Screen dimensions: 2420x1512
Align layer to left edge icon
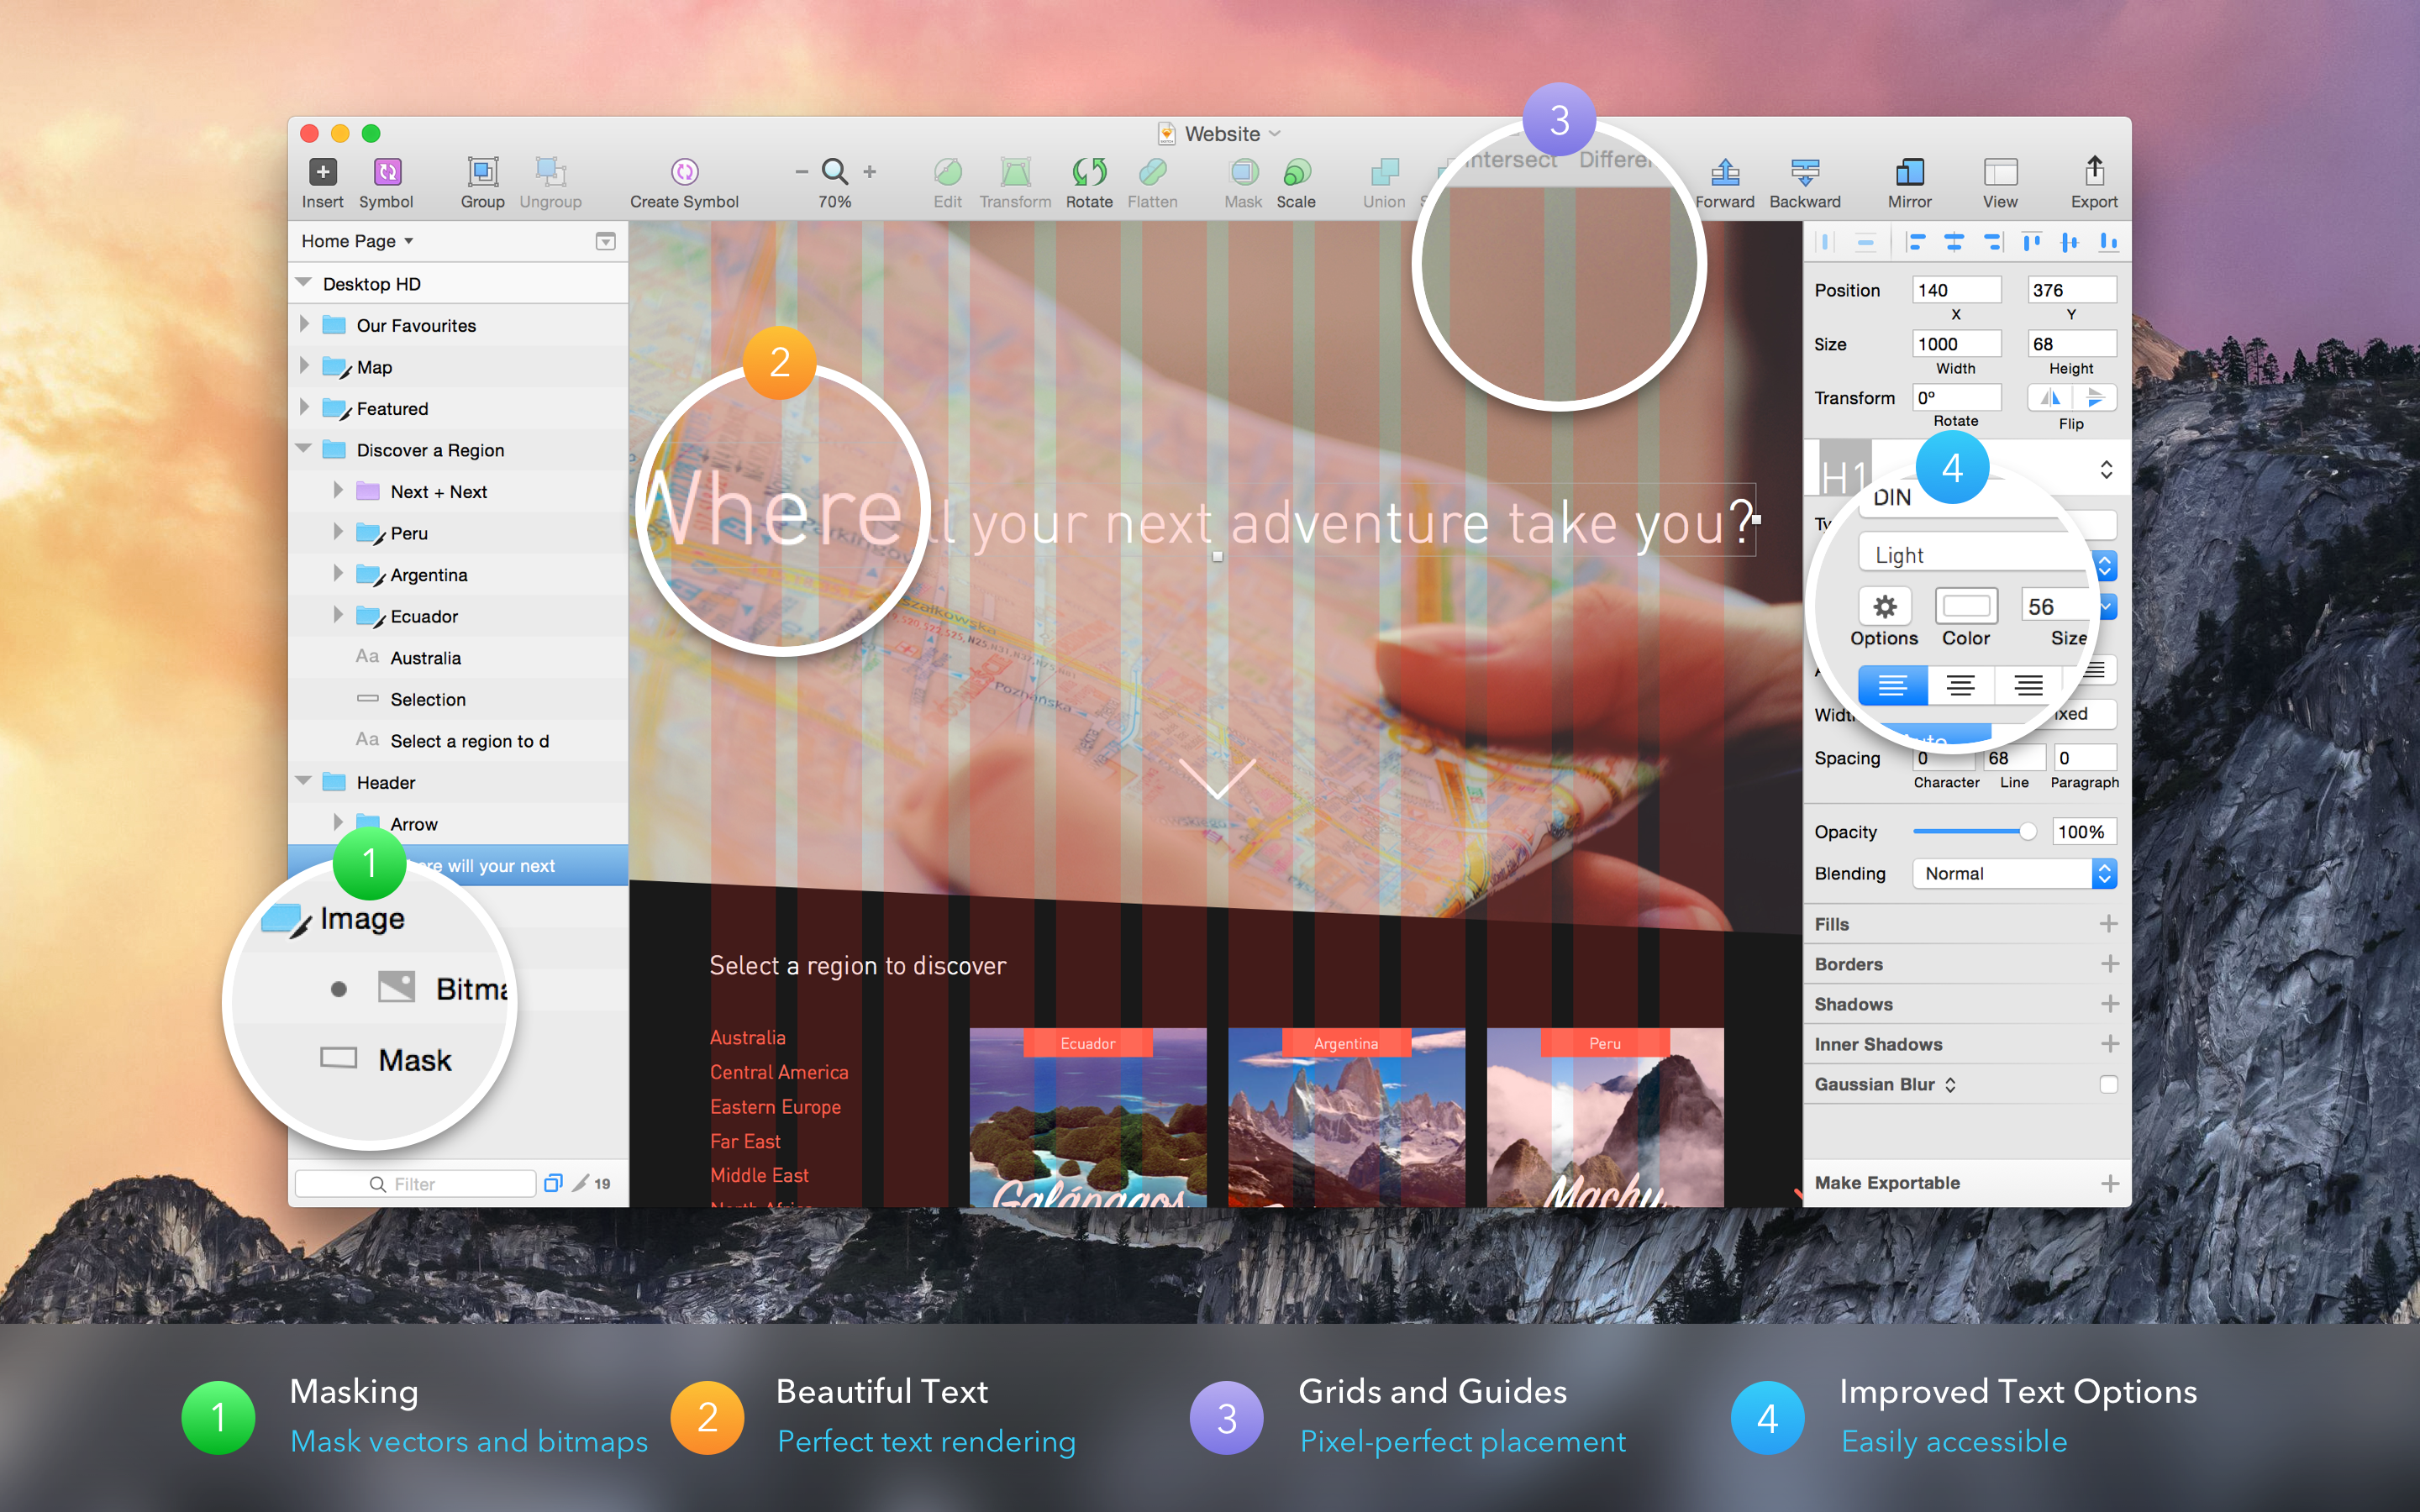1915,241
